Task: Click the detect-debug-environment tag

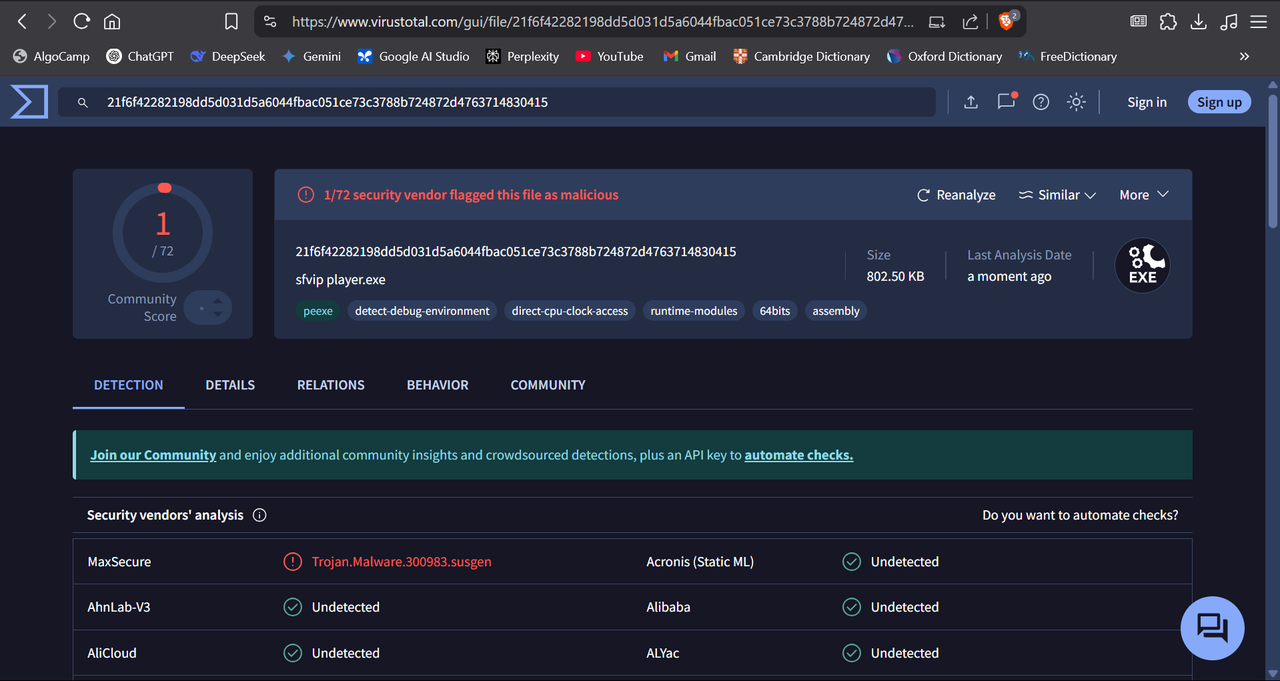Action: pyautogui.click(x=422, y=311)
